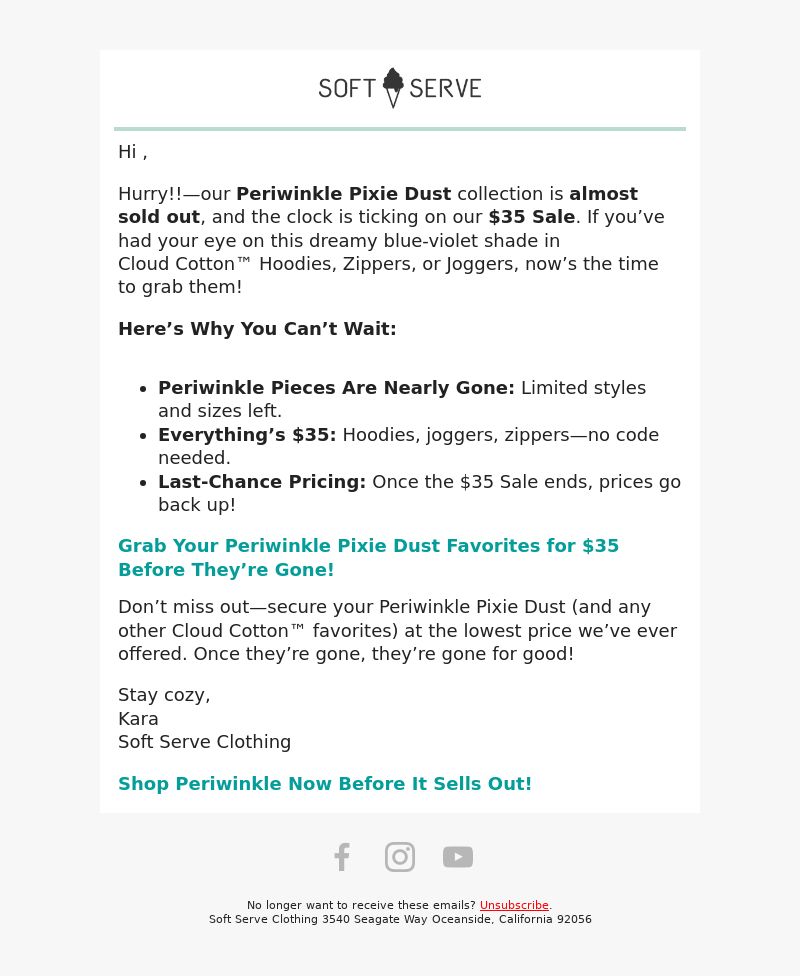Open the Facebook social icon
The image size is (800, 976).
pyautogui.click(x=342, y=857)
